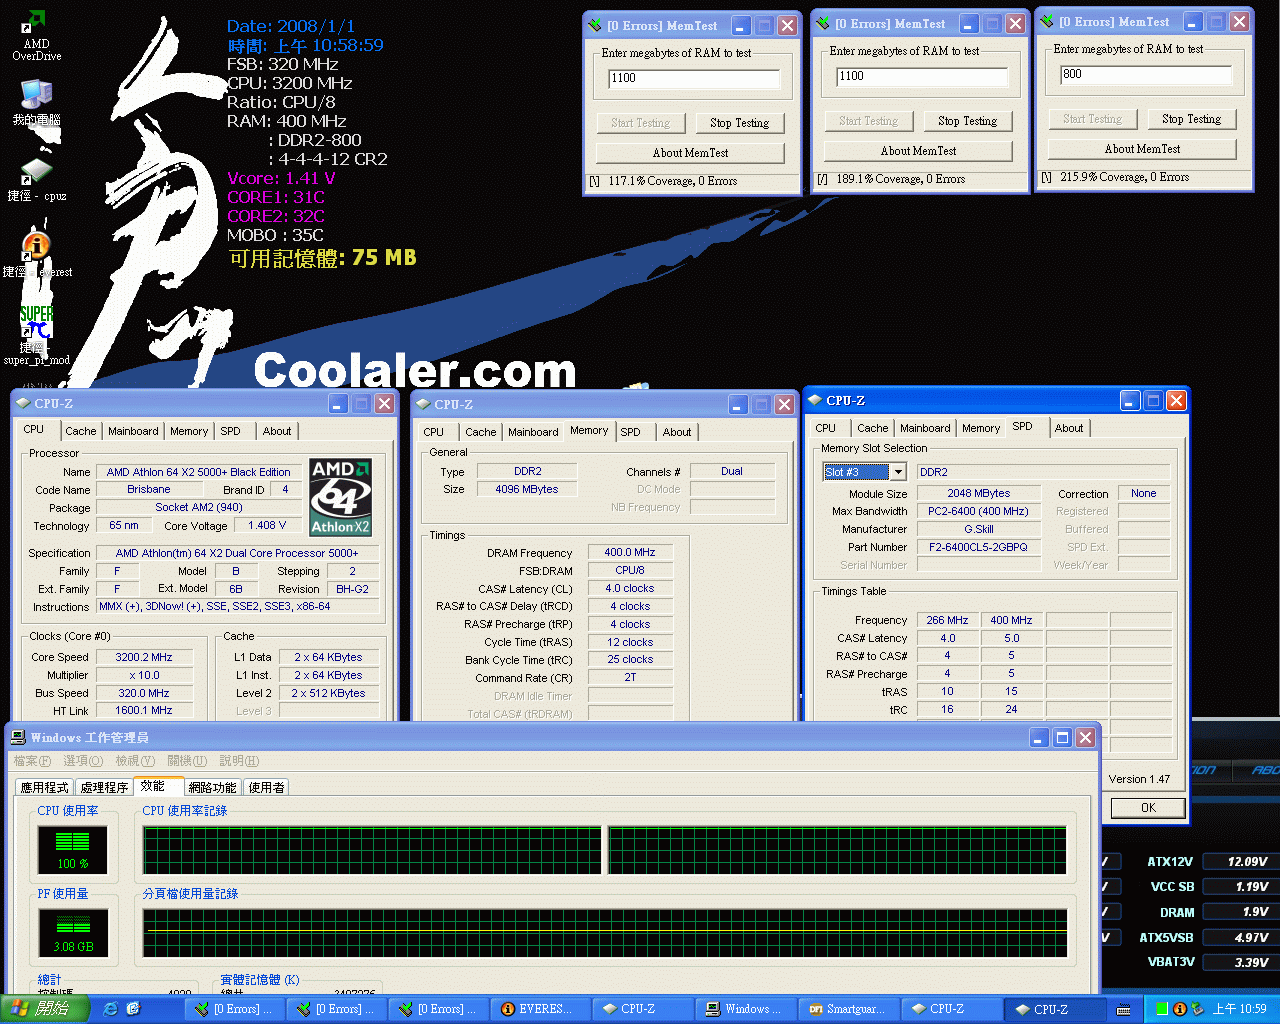
Task: Click the 開始 Start button
Action: click(x=44, y=1009)
